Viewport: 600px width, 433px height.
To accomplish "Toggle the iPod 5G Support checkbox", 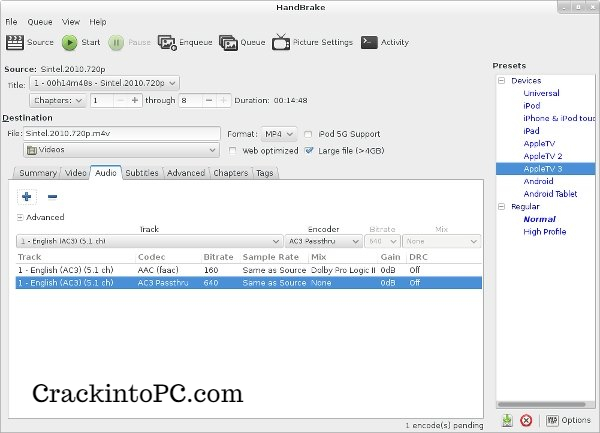I will click(x=308, y=134).
